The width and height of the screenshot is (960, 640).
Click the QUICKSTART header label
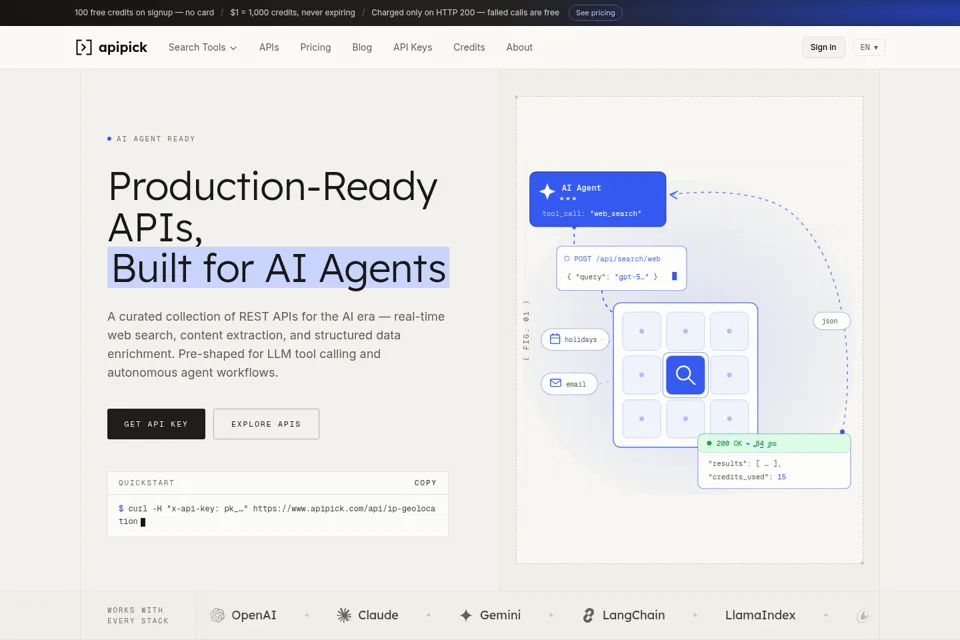point(146,483)
